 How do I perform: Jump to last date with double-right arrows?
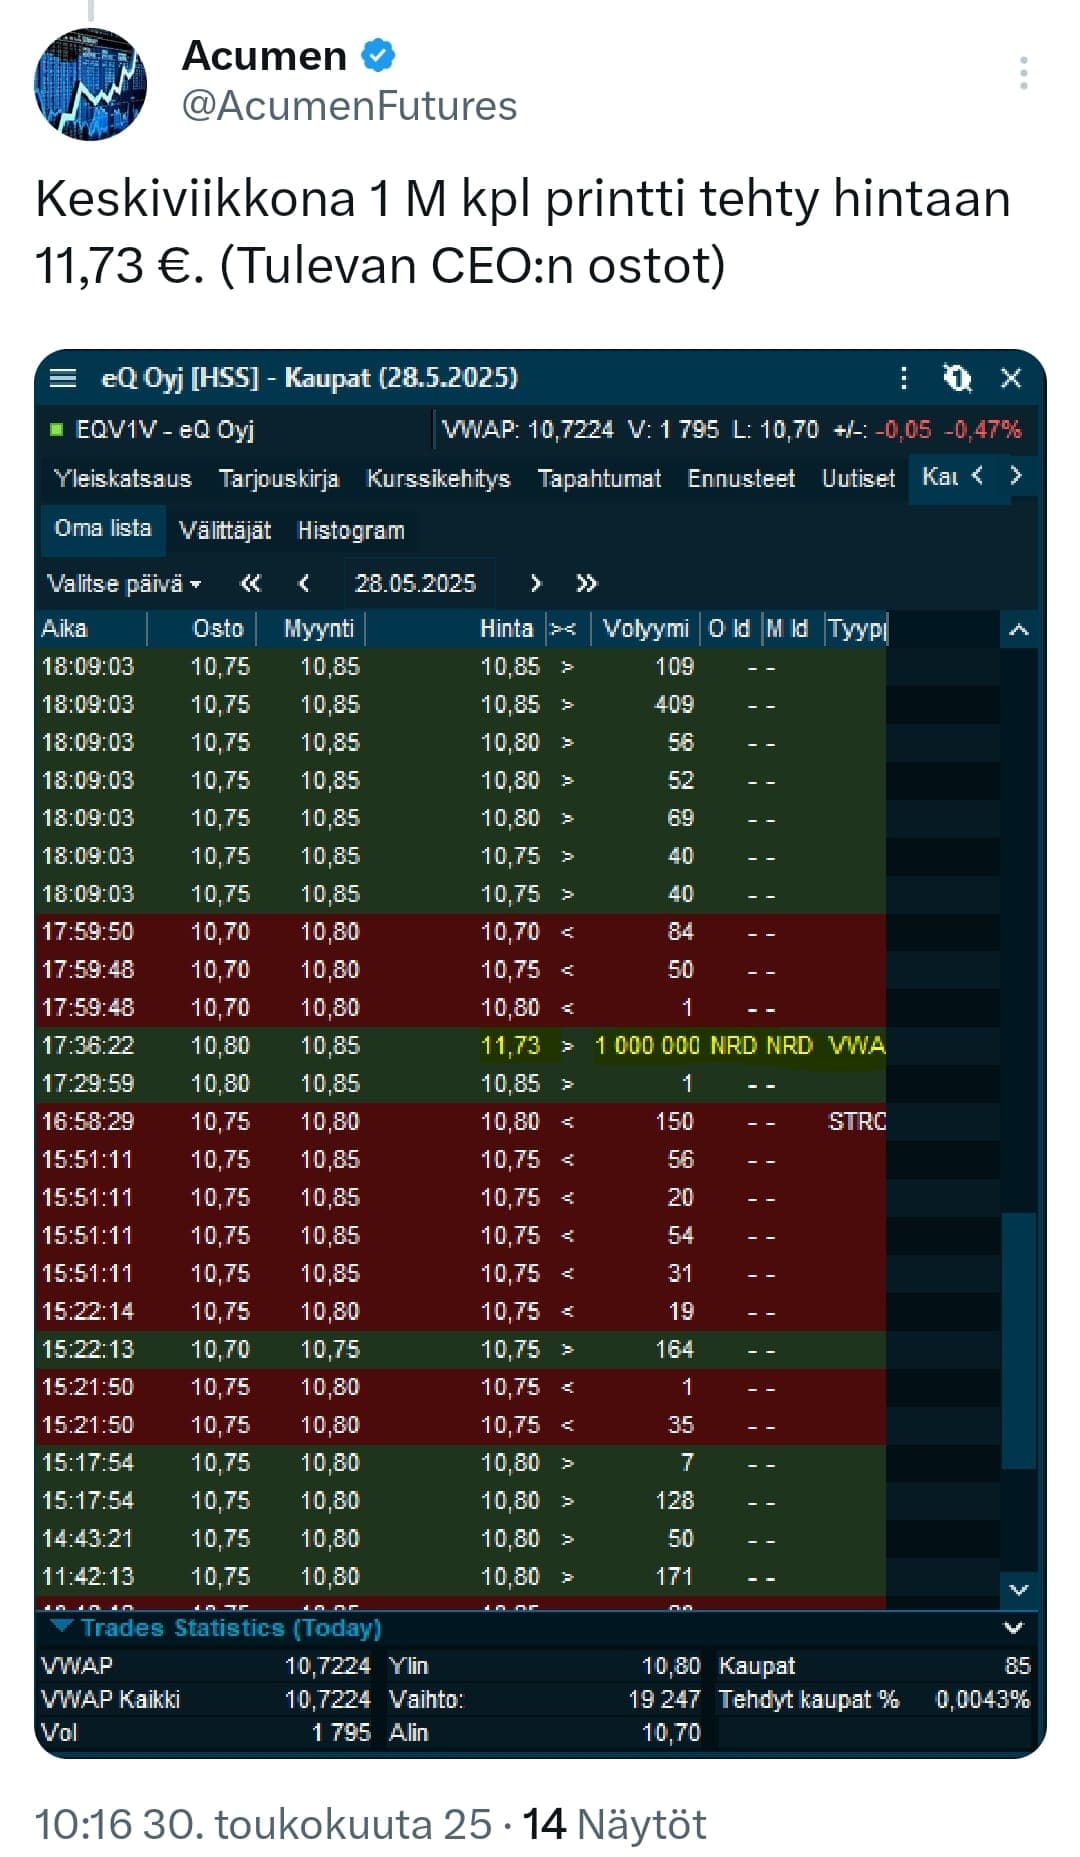coord(587,583)
